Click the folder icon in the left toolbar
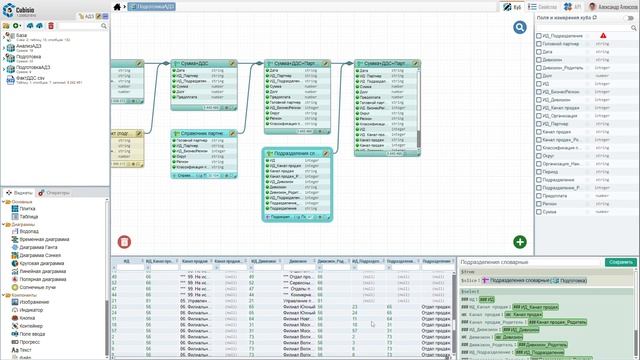The height and width of the screenshot is (360, 640). (6, 26)
